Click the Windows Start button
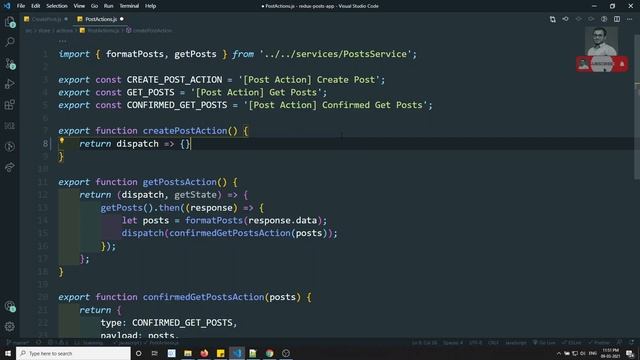640x360 pixels. 8,353
